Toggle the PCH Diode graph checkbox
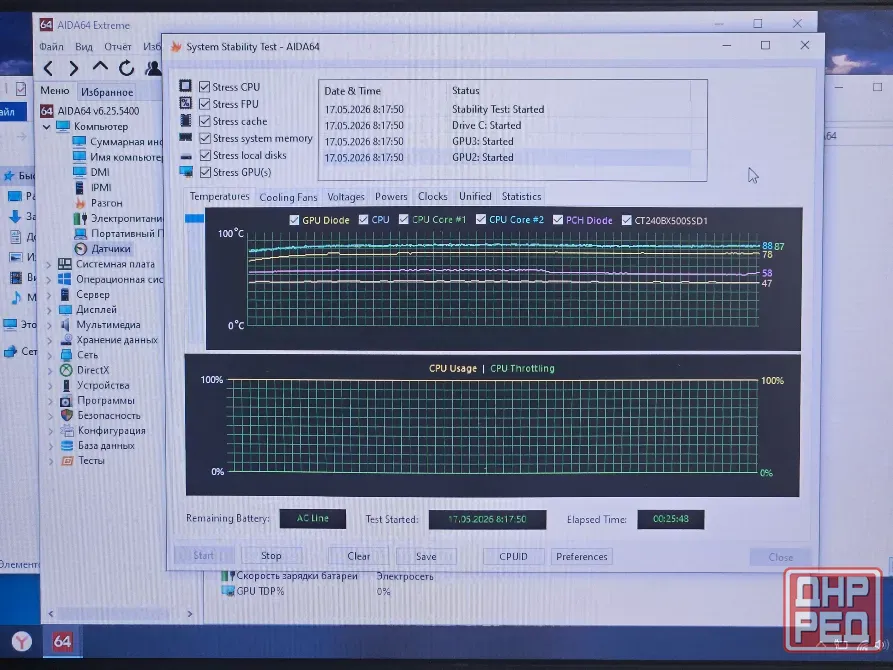 click(x=558, y=220)
